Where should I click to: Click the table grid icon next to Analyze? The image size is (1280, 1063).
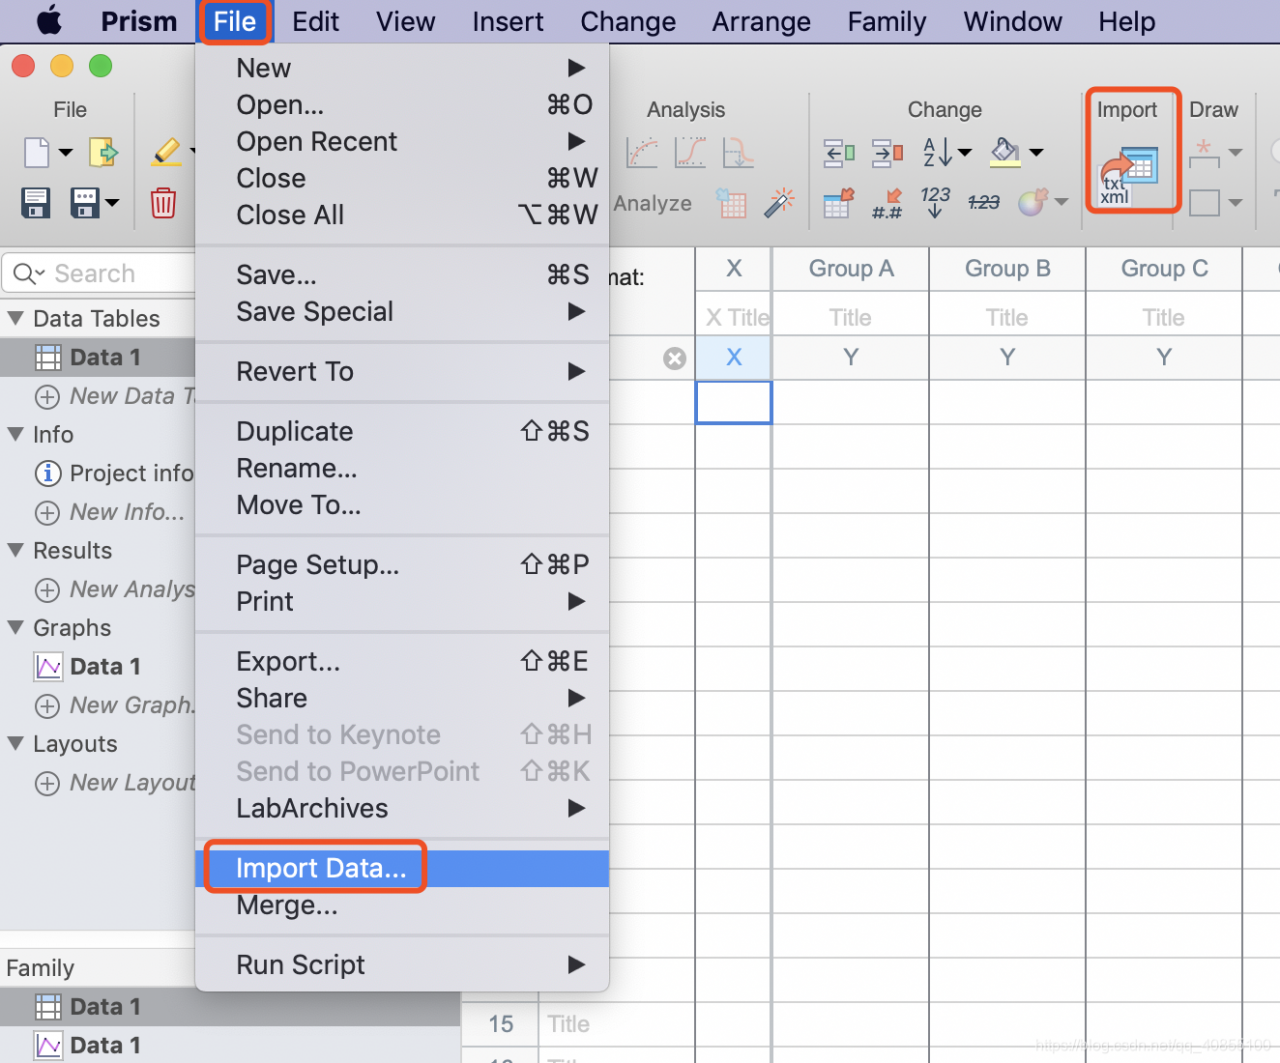click(x=731, y=203)
